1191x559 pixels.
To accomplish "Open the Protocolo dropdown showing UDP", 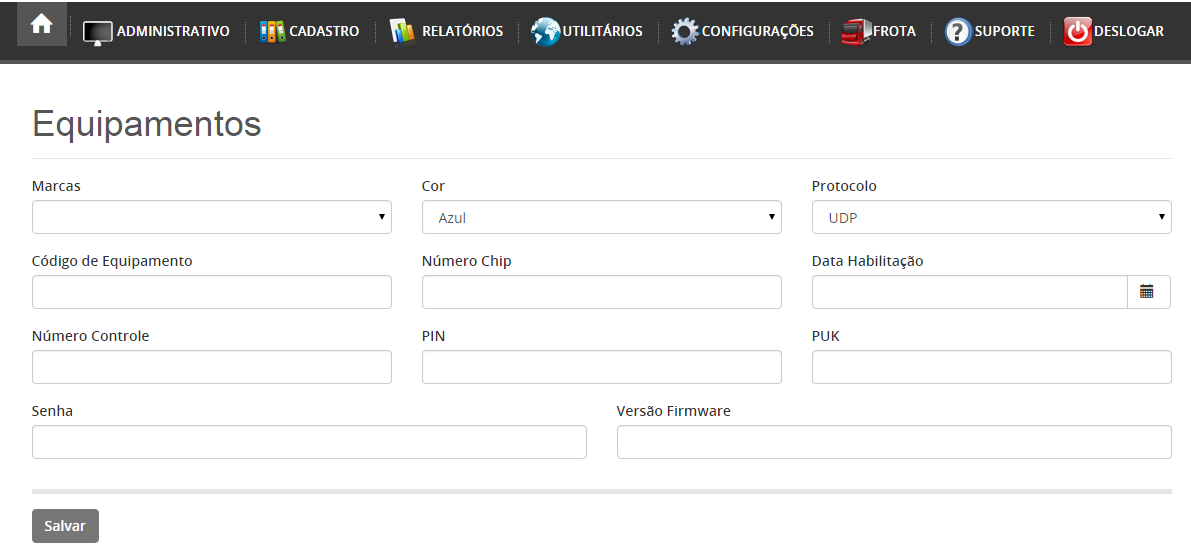I will pyautogui.click(x=991, y=217).
